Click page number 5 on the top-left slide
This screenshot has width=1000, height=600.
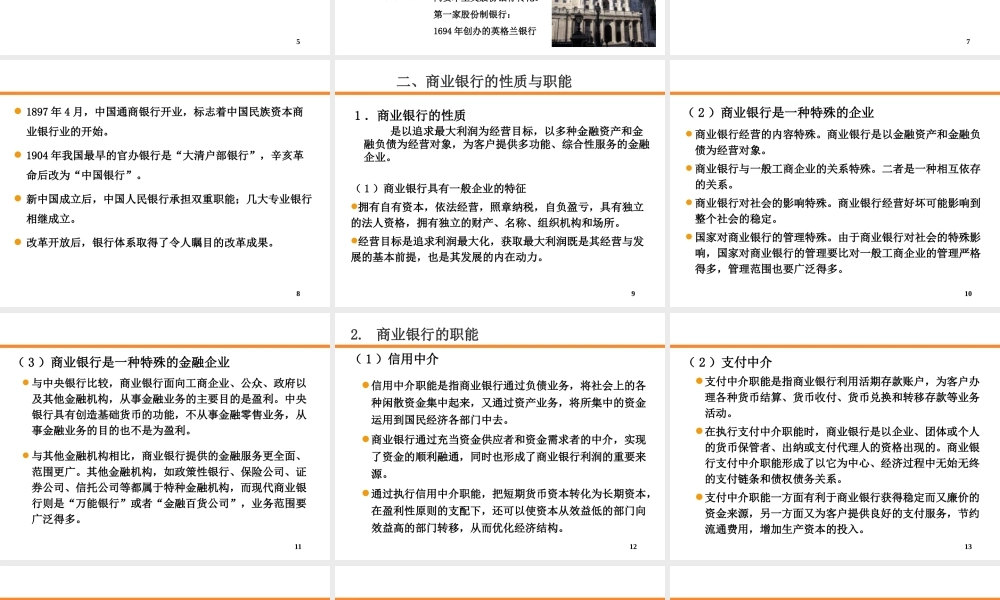(x=297, y=42)
